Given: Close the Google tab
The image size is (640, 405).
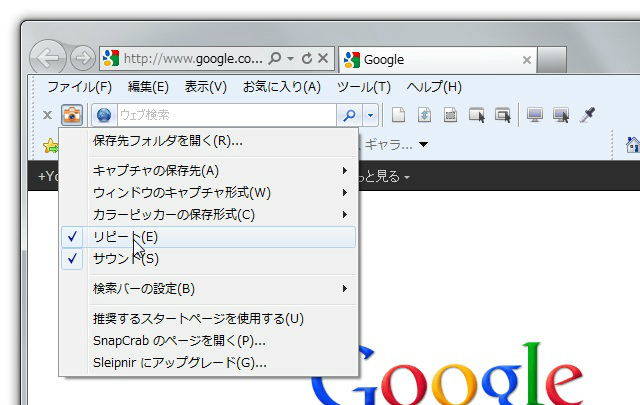Looking at the screenshot, I should pos(527,60).
